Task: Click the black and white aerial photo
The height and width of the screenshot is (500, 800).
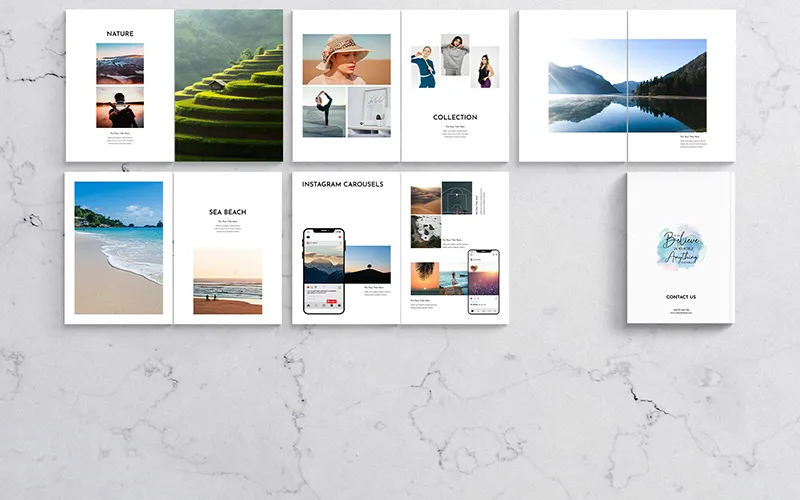Action: point(426,232)
